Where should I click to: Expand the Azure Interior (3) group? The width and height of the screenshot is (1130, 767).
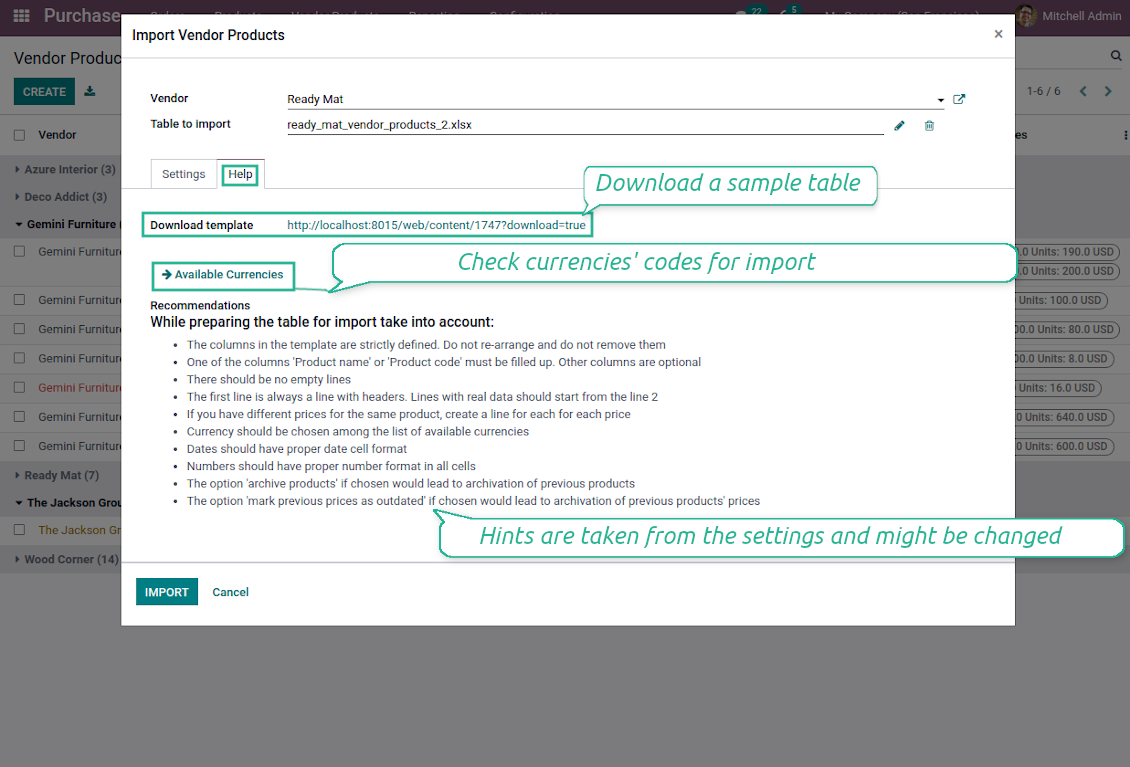tap(62, 169)
